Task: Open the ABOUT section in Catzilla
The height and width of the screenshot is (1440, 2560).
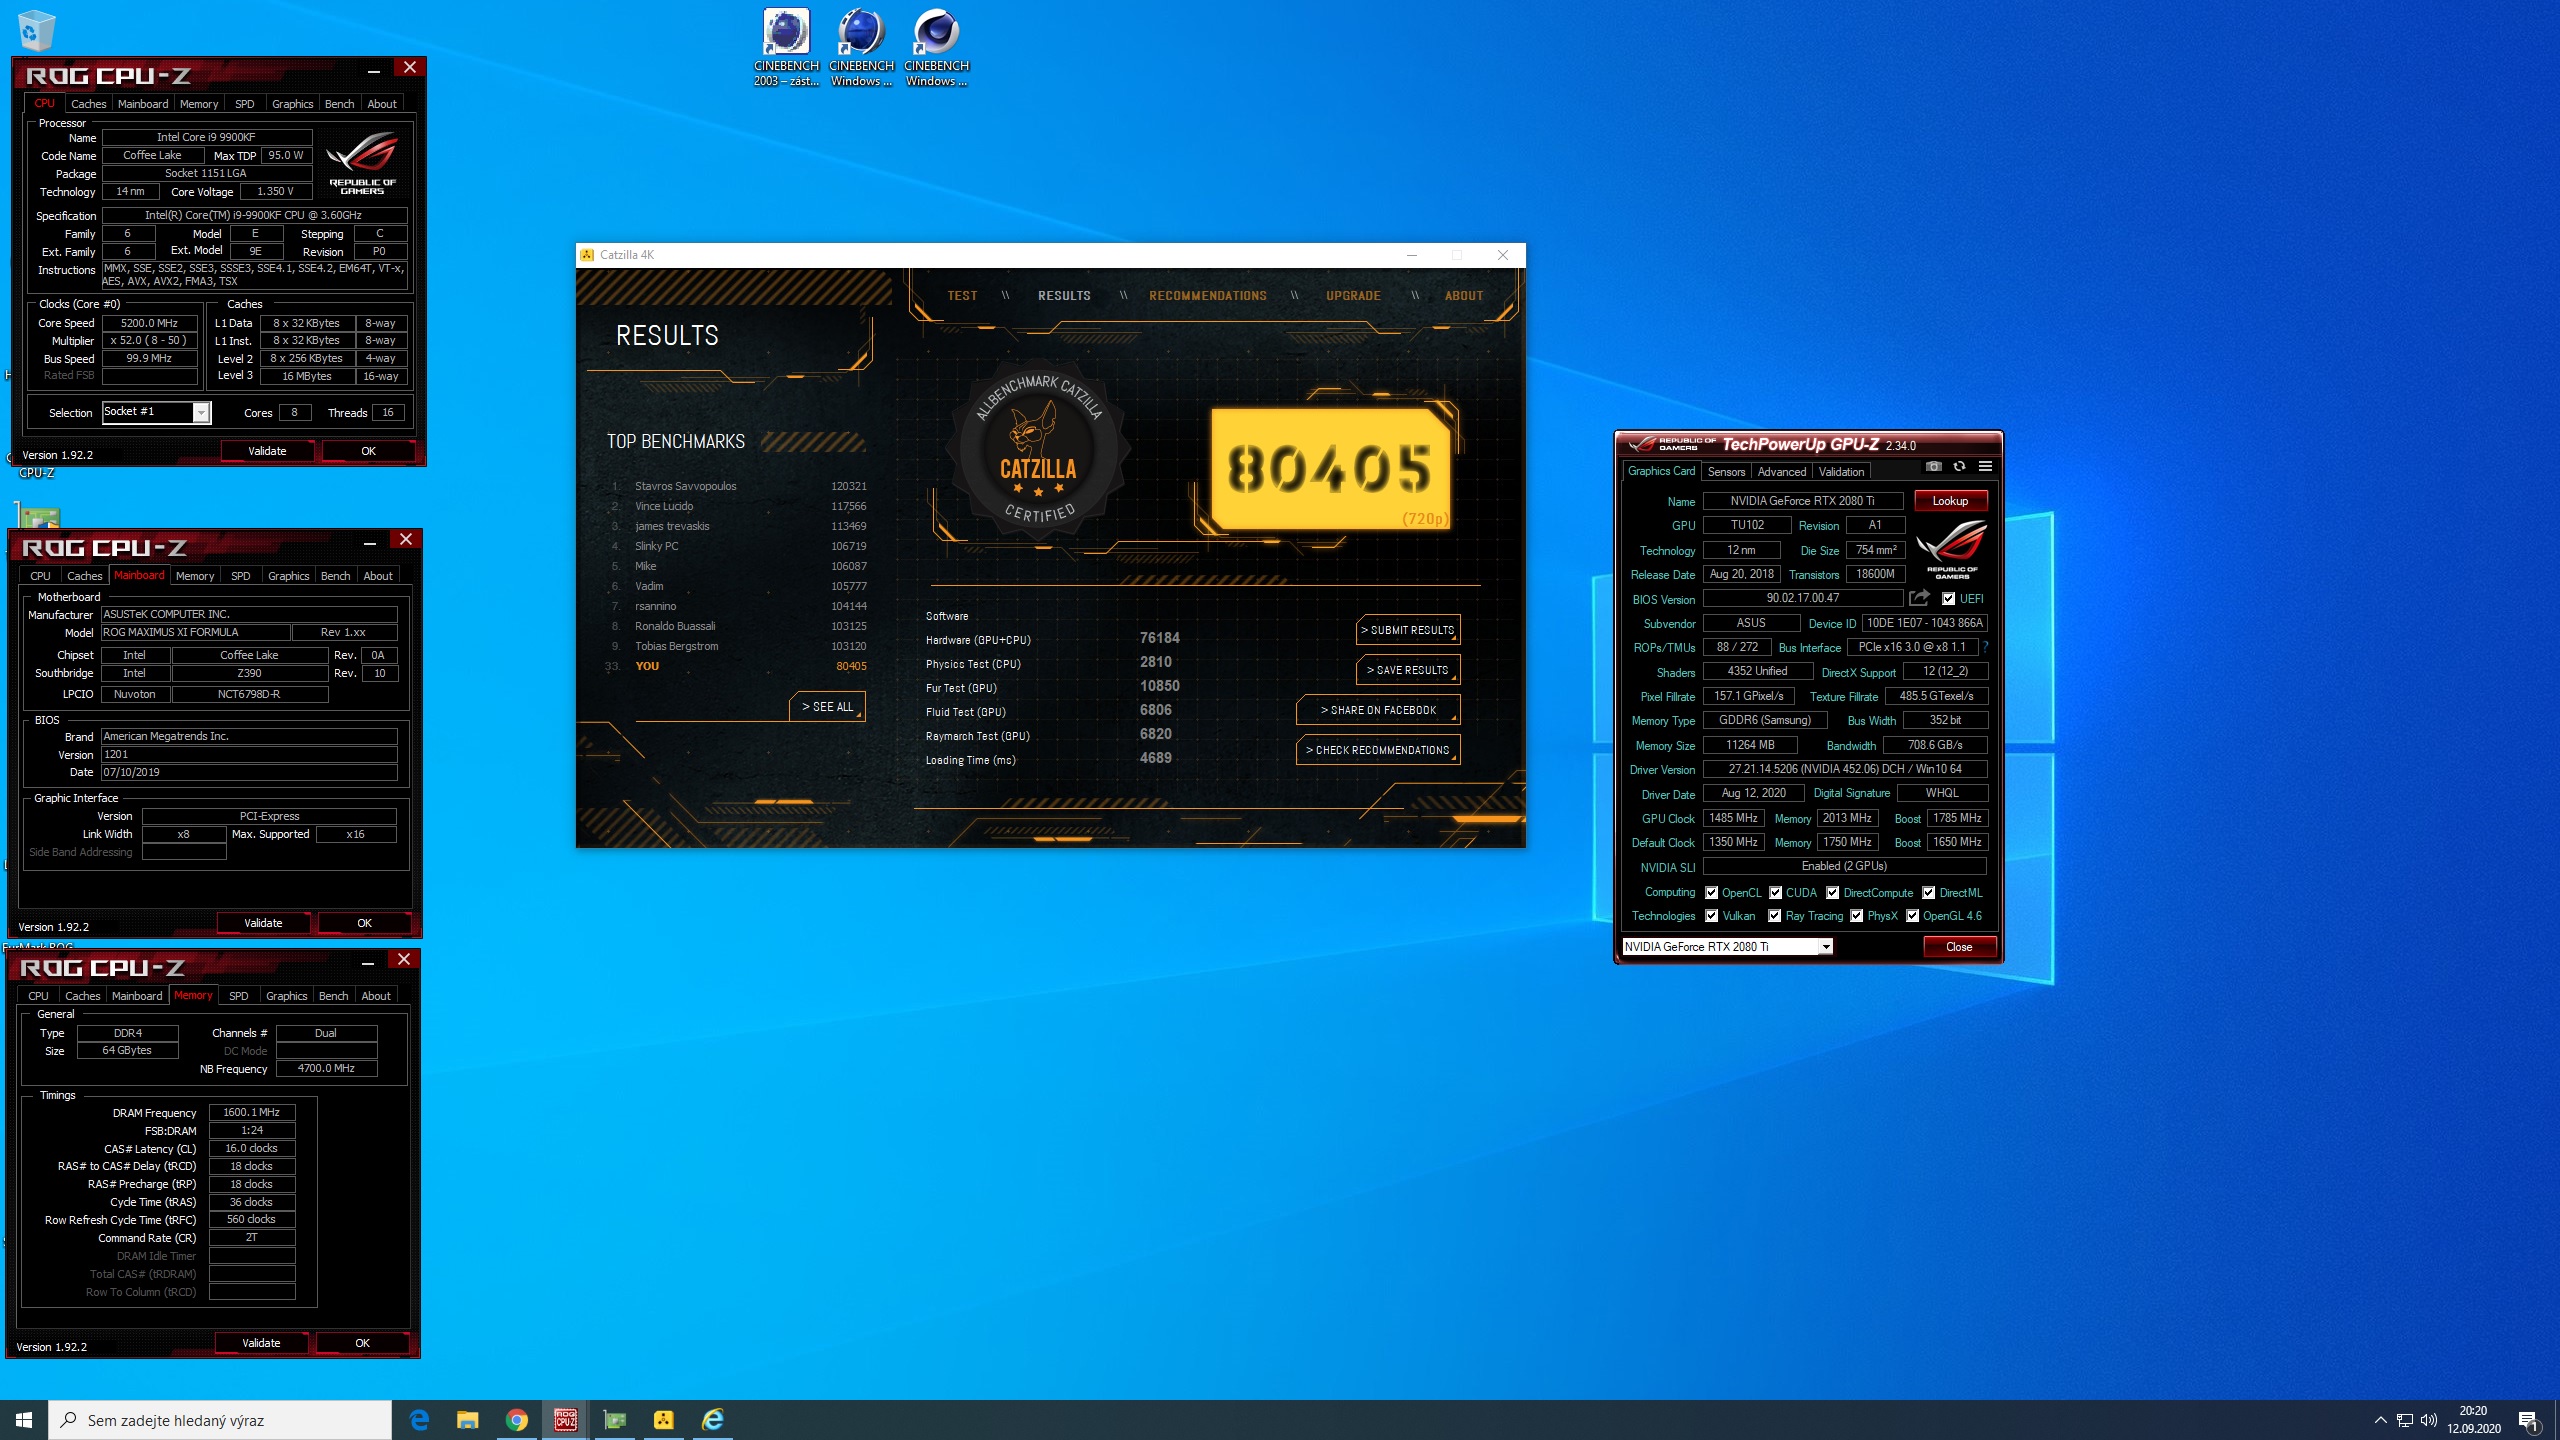Action: pyautogui.click(x=1463, y=296)
